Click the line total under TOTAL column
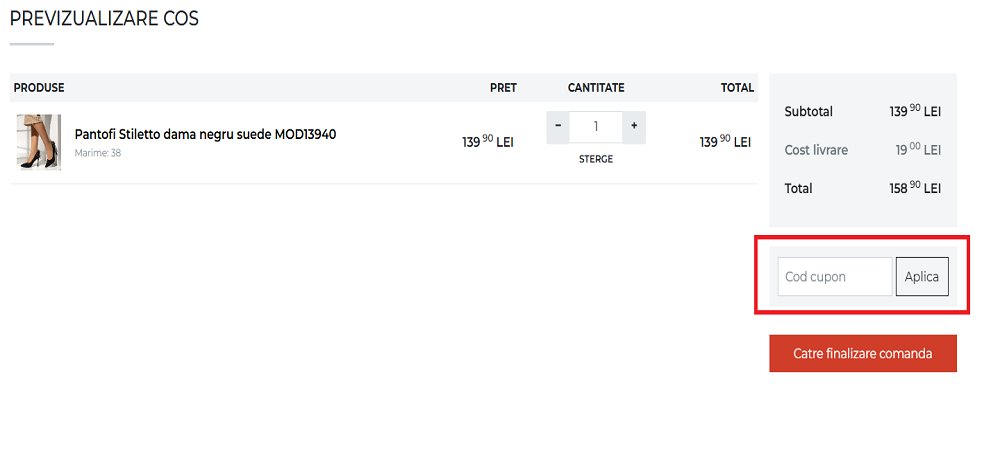 tap(724, 142)
